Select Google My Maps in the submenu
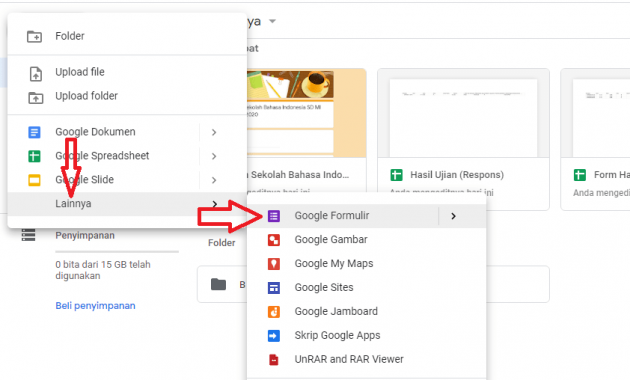The height and width of the screenshot is (380, 630). click(366, 264)
